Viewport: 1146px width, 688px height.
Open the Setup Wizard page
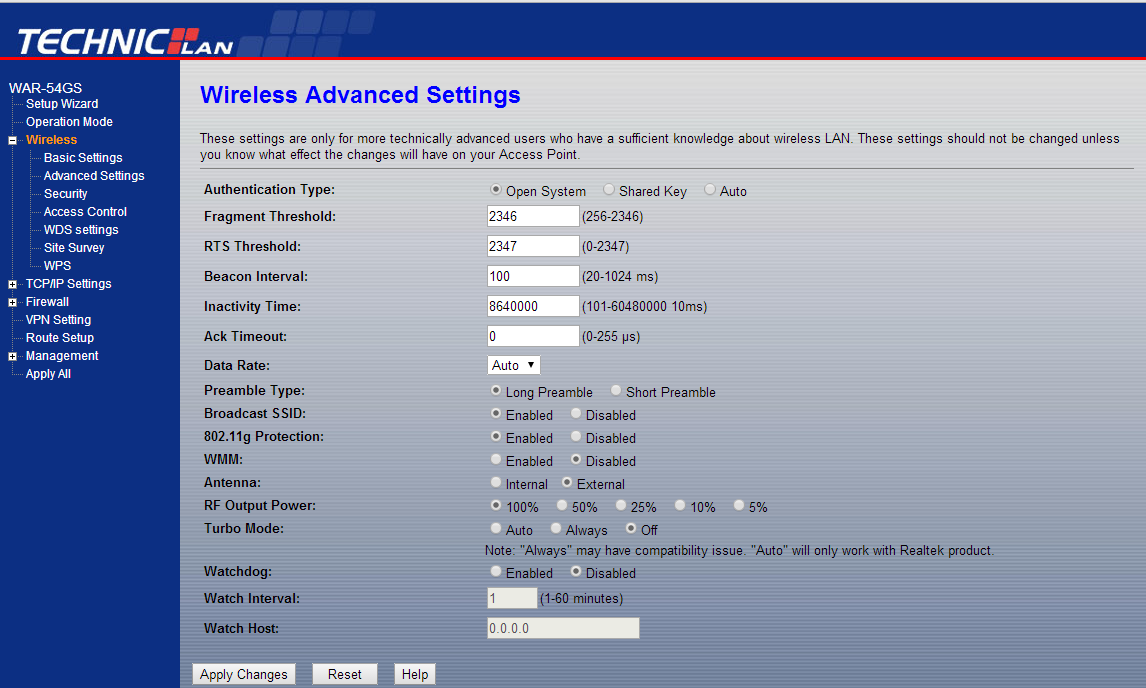(62, 104)
